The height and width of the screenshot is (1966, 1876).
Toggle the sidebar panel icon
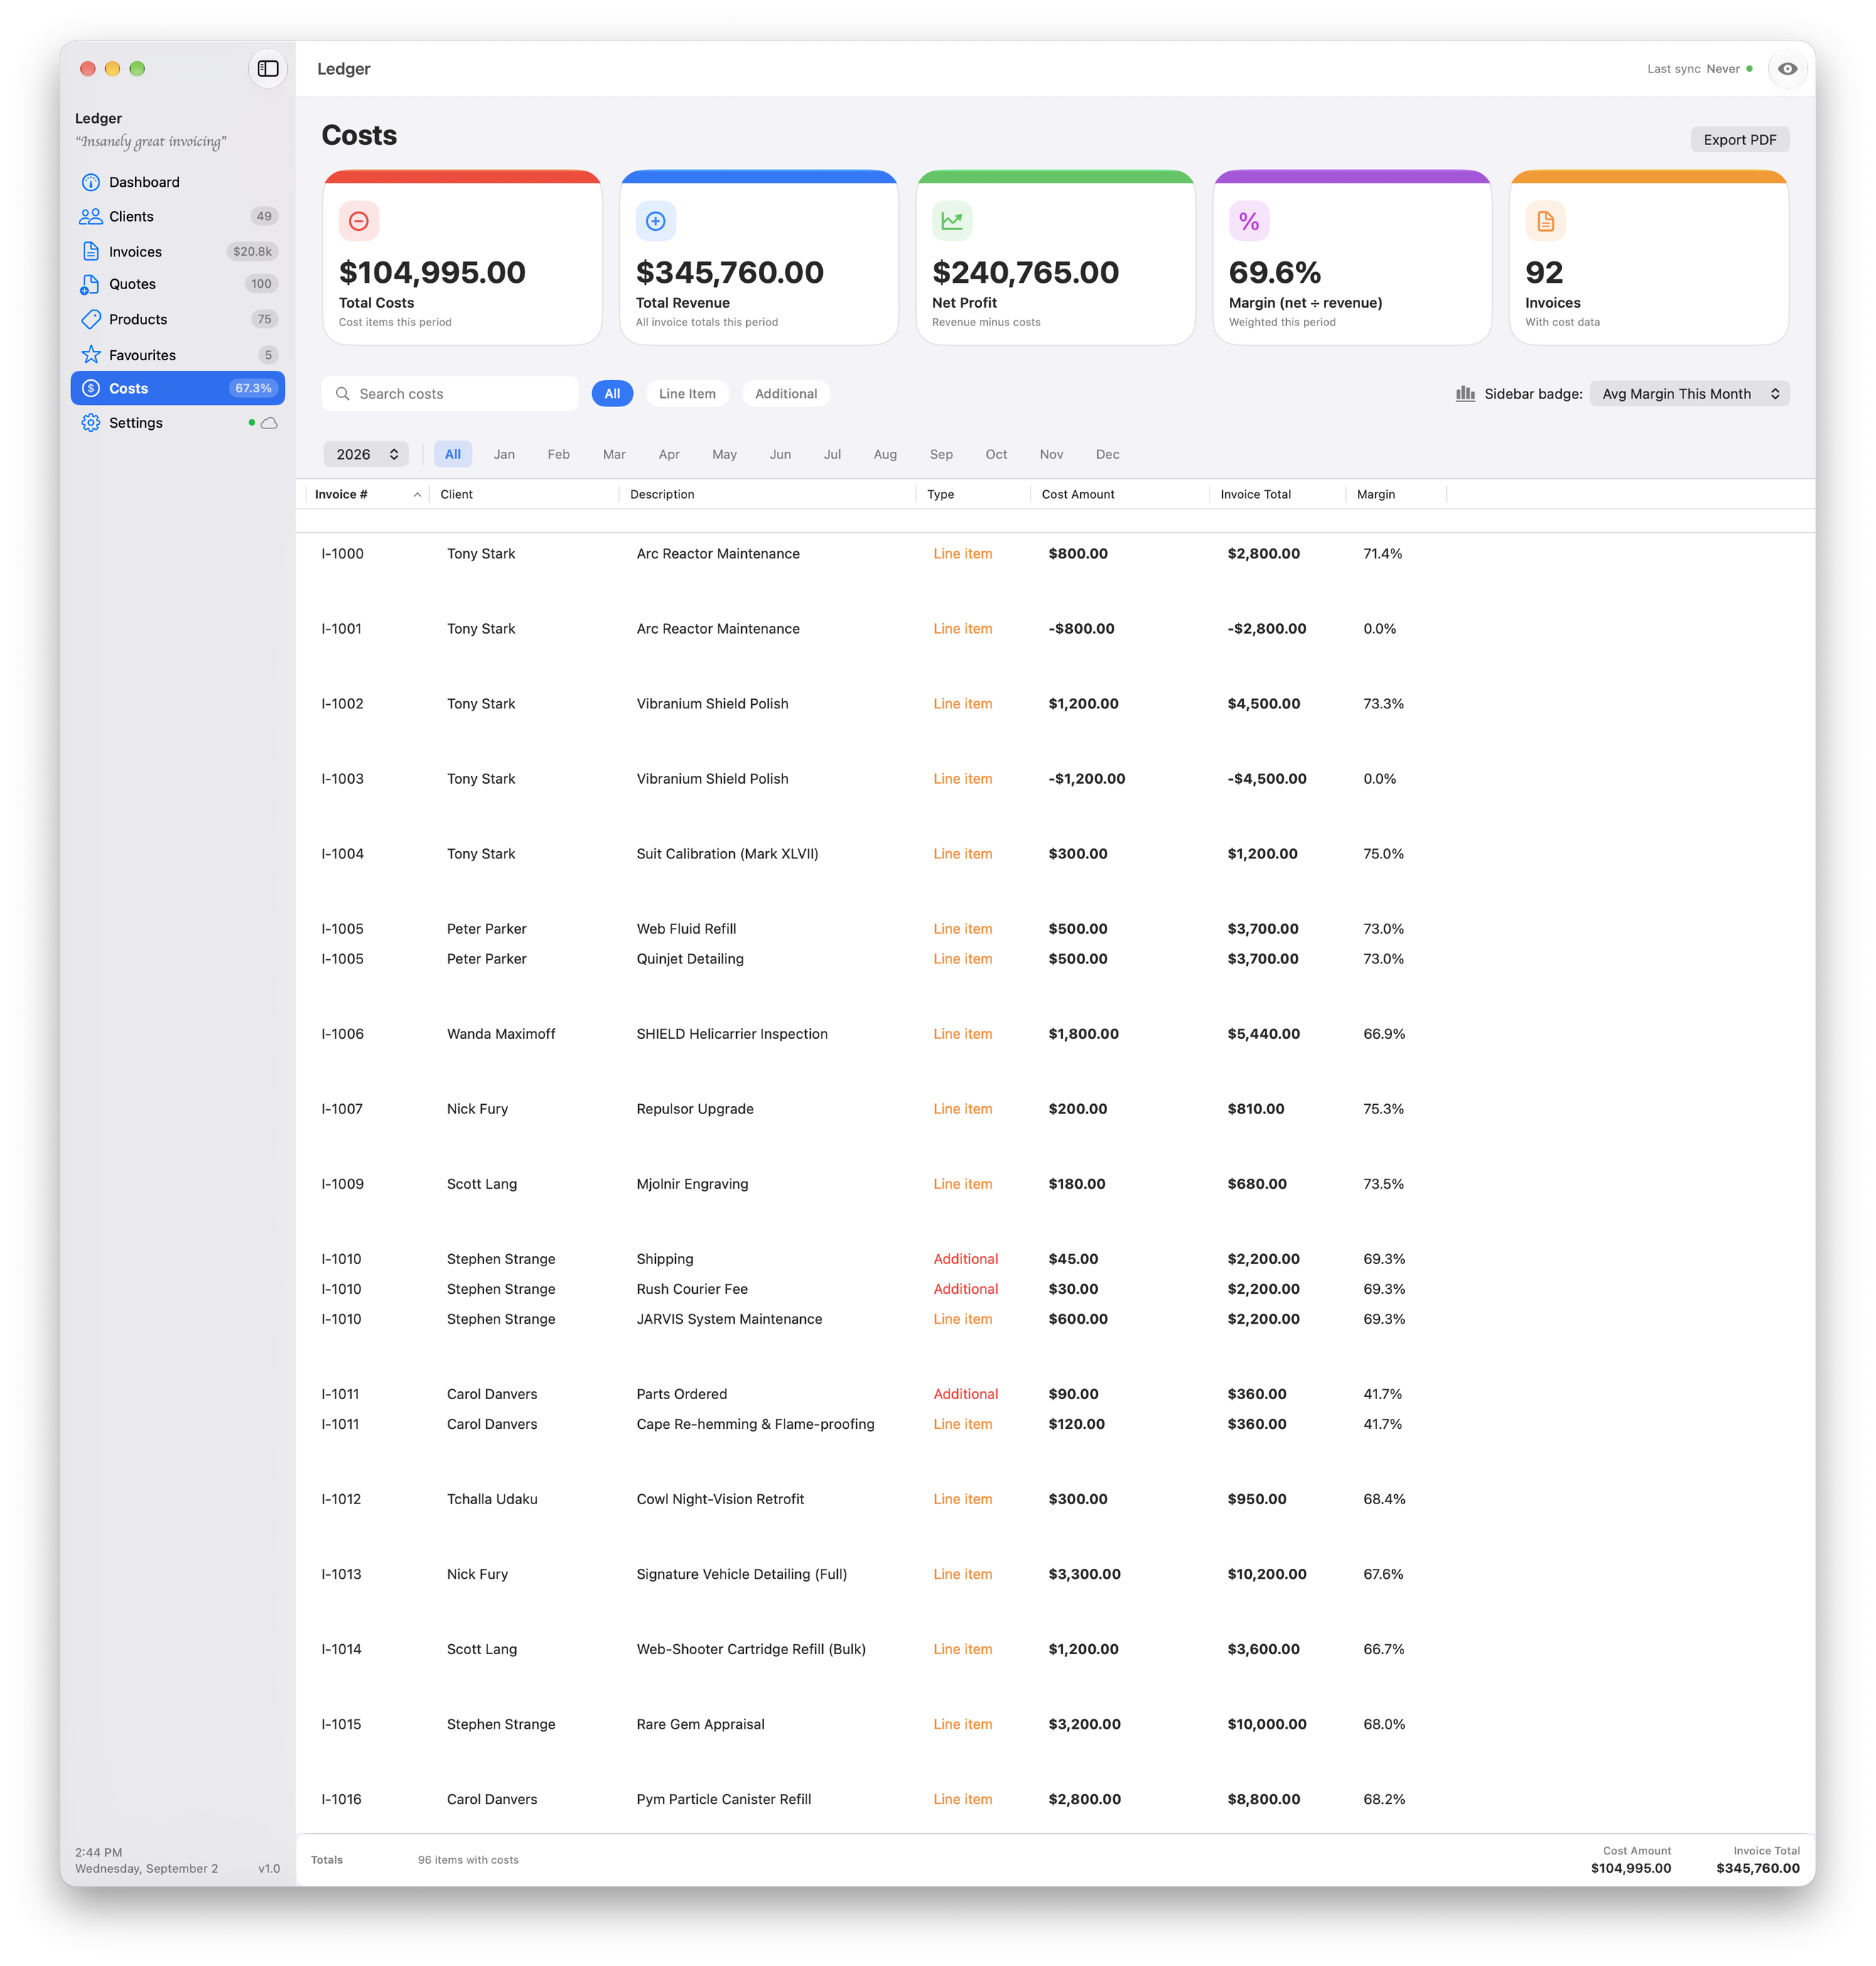tap(268, 68)
